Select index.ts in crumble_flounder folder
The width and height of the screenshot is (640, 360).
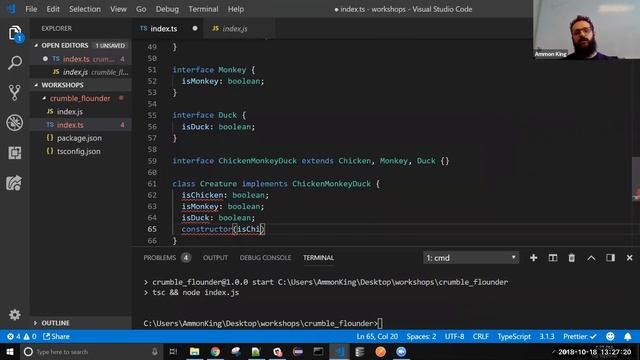pyautogui.click(x=81, y=125)
